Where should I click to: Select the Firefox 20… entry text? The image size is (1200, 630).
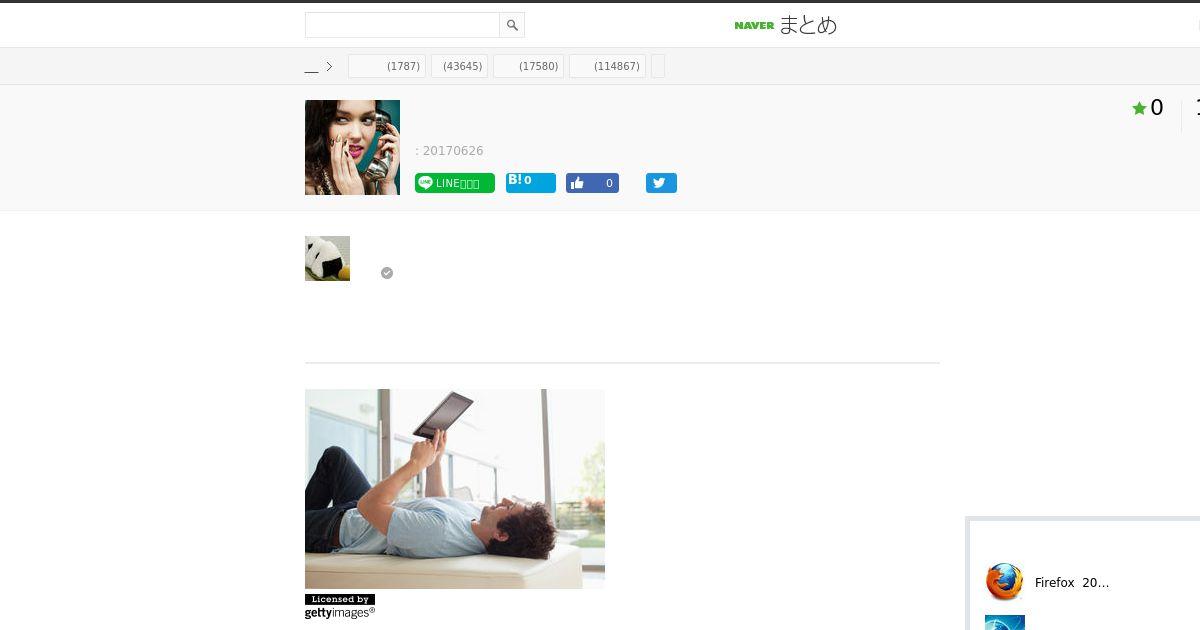point(1072,583)
